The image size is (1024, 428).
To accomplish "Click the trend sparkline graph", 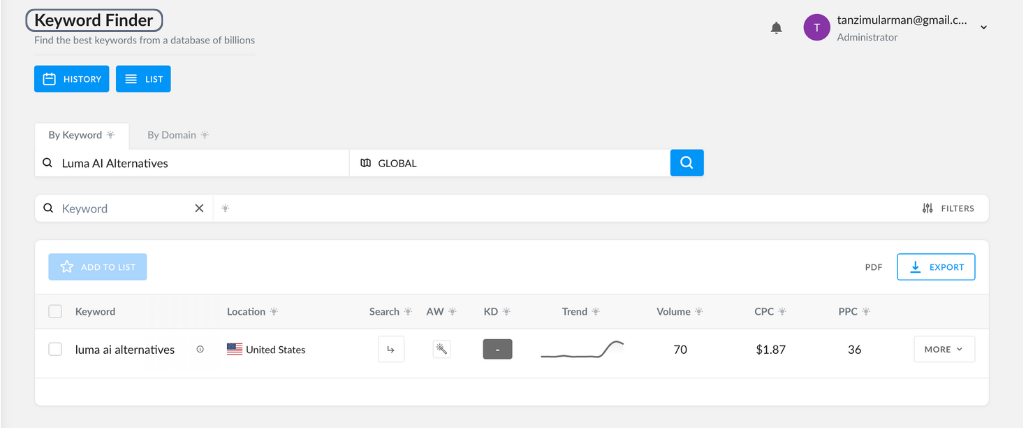I will [x=583, y=350].
